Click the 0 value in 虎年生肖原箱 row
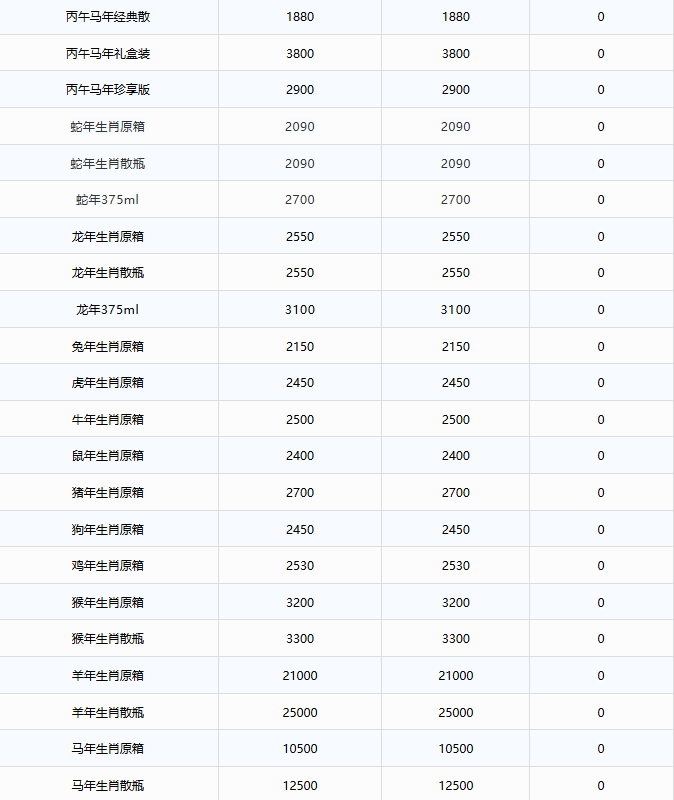Screen dimensions: 674x800 601,383
